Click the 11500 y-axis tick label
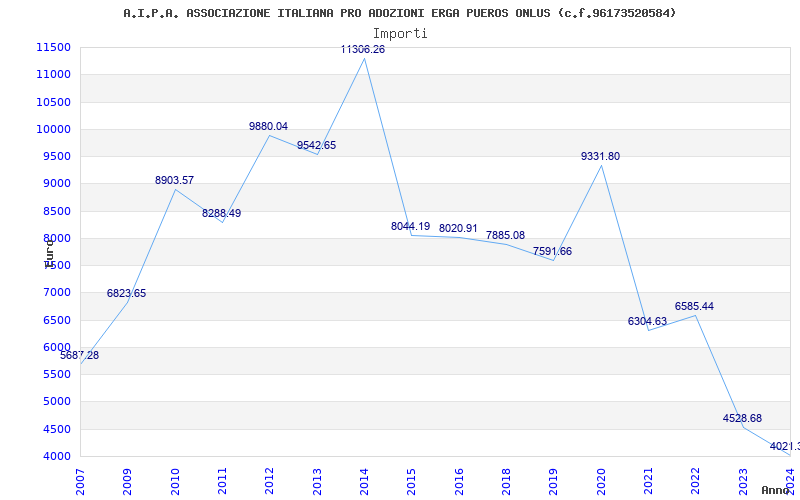Viewport: 800px width, 500px height. (53, 47)
